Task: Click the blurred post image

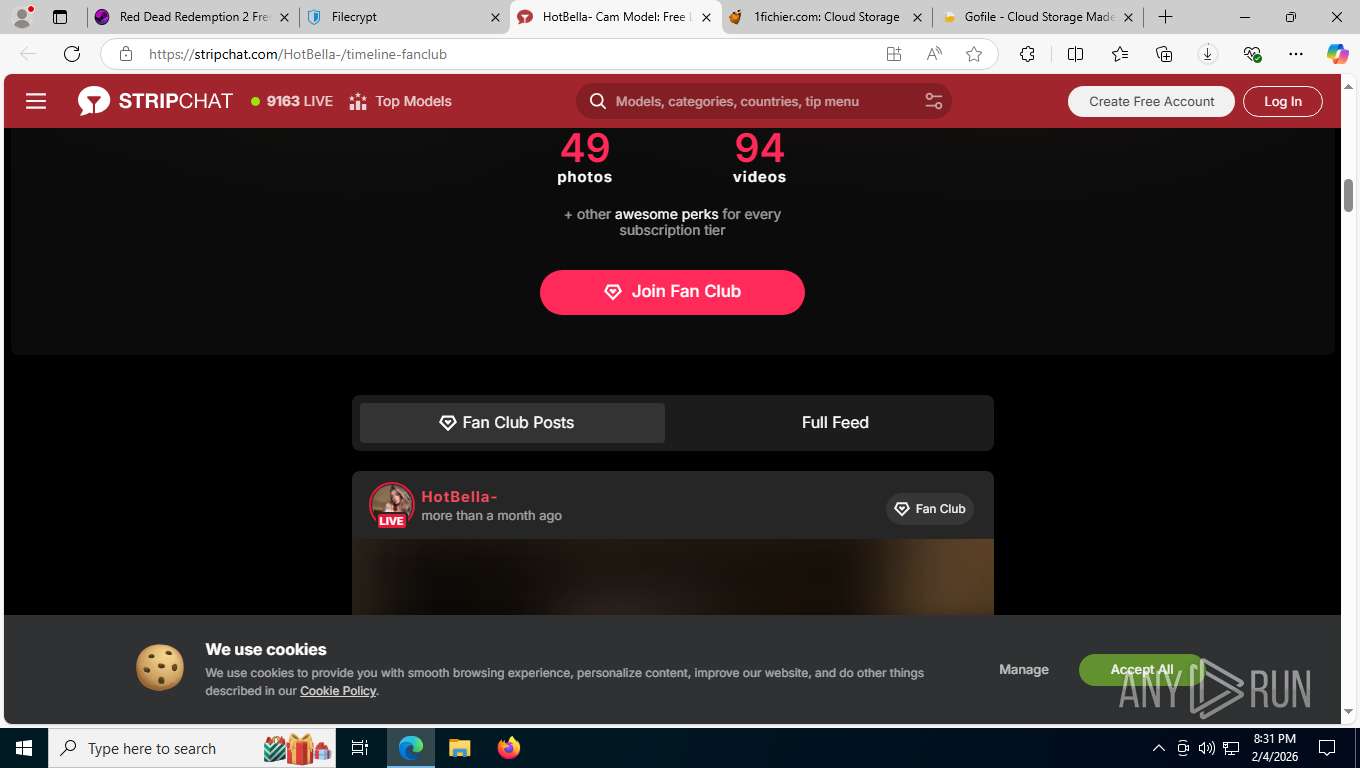Action: [x=672, y=577]
